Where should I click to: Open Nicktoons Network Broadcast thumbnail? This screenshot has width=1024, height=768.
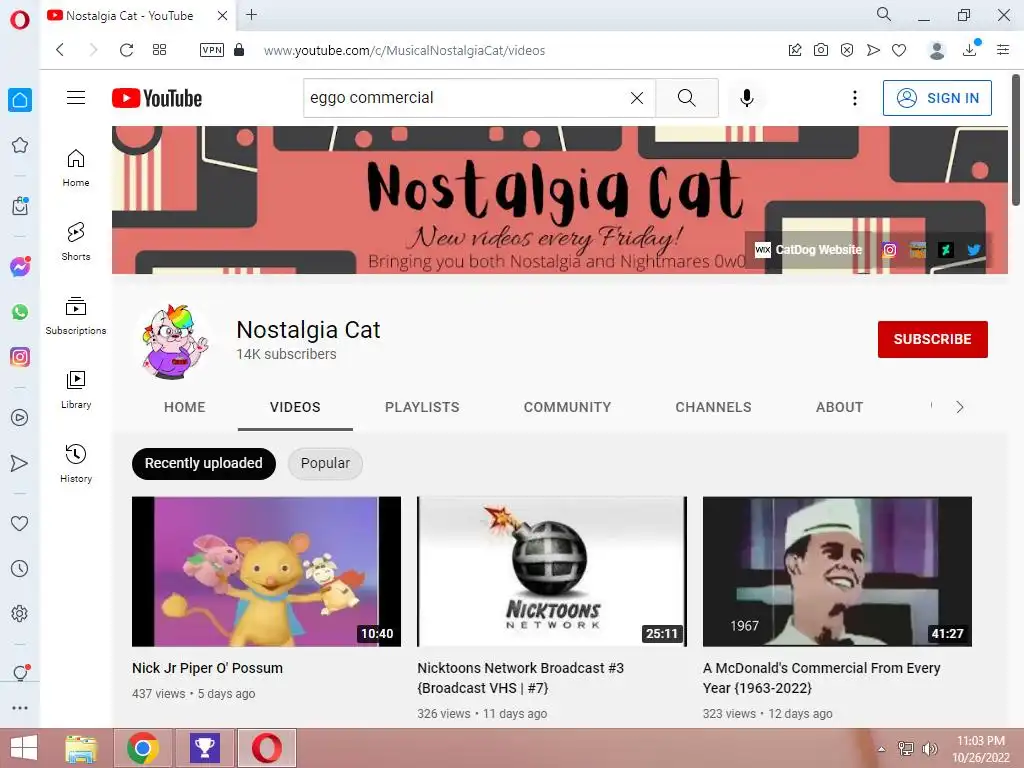coord(552,571)
